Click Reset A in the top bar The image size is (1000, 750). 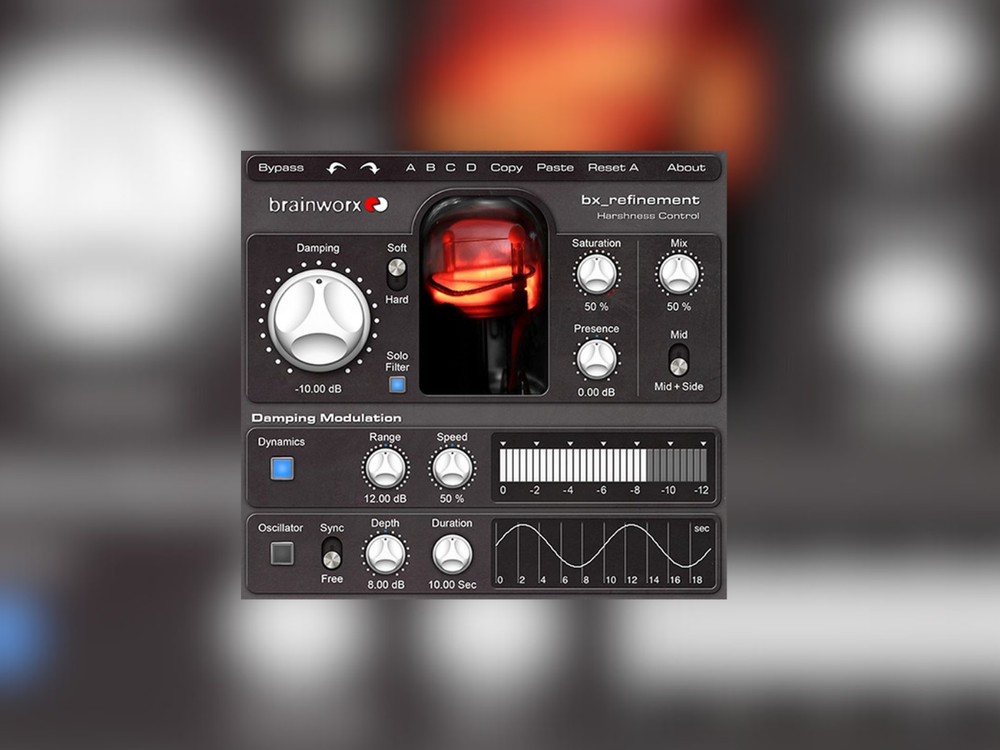[x=613, y=167]
